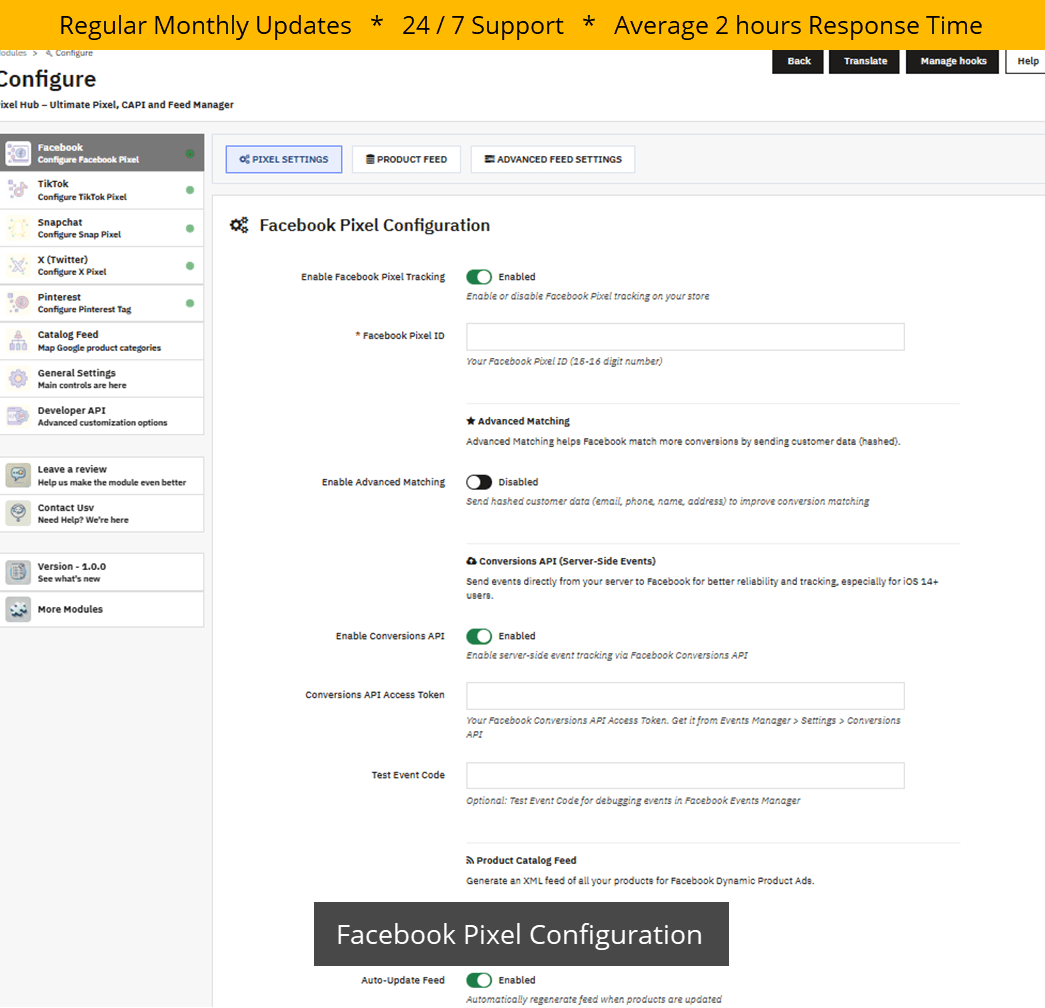Click the X (Twitter) sidebar icon
1045x1008 pixels.
pyautogui.click(x=19, y=265)
